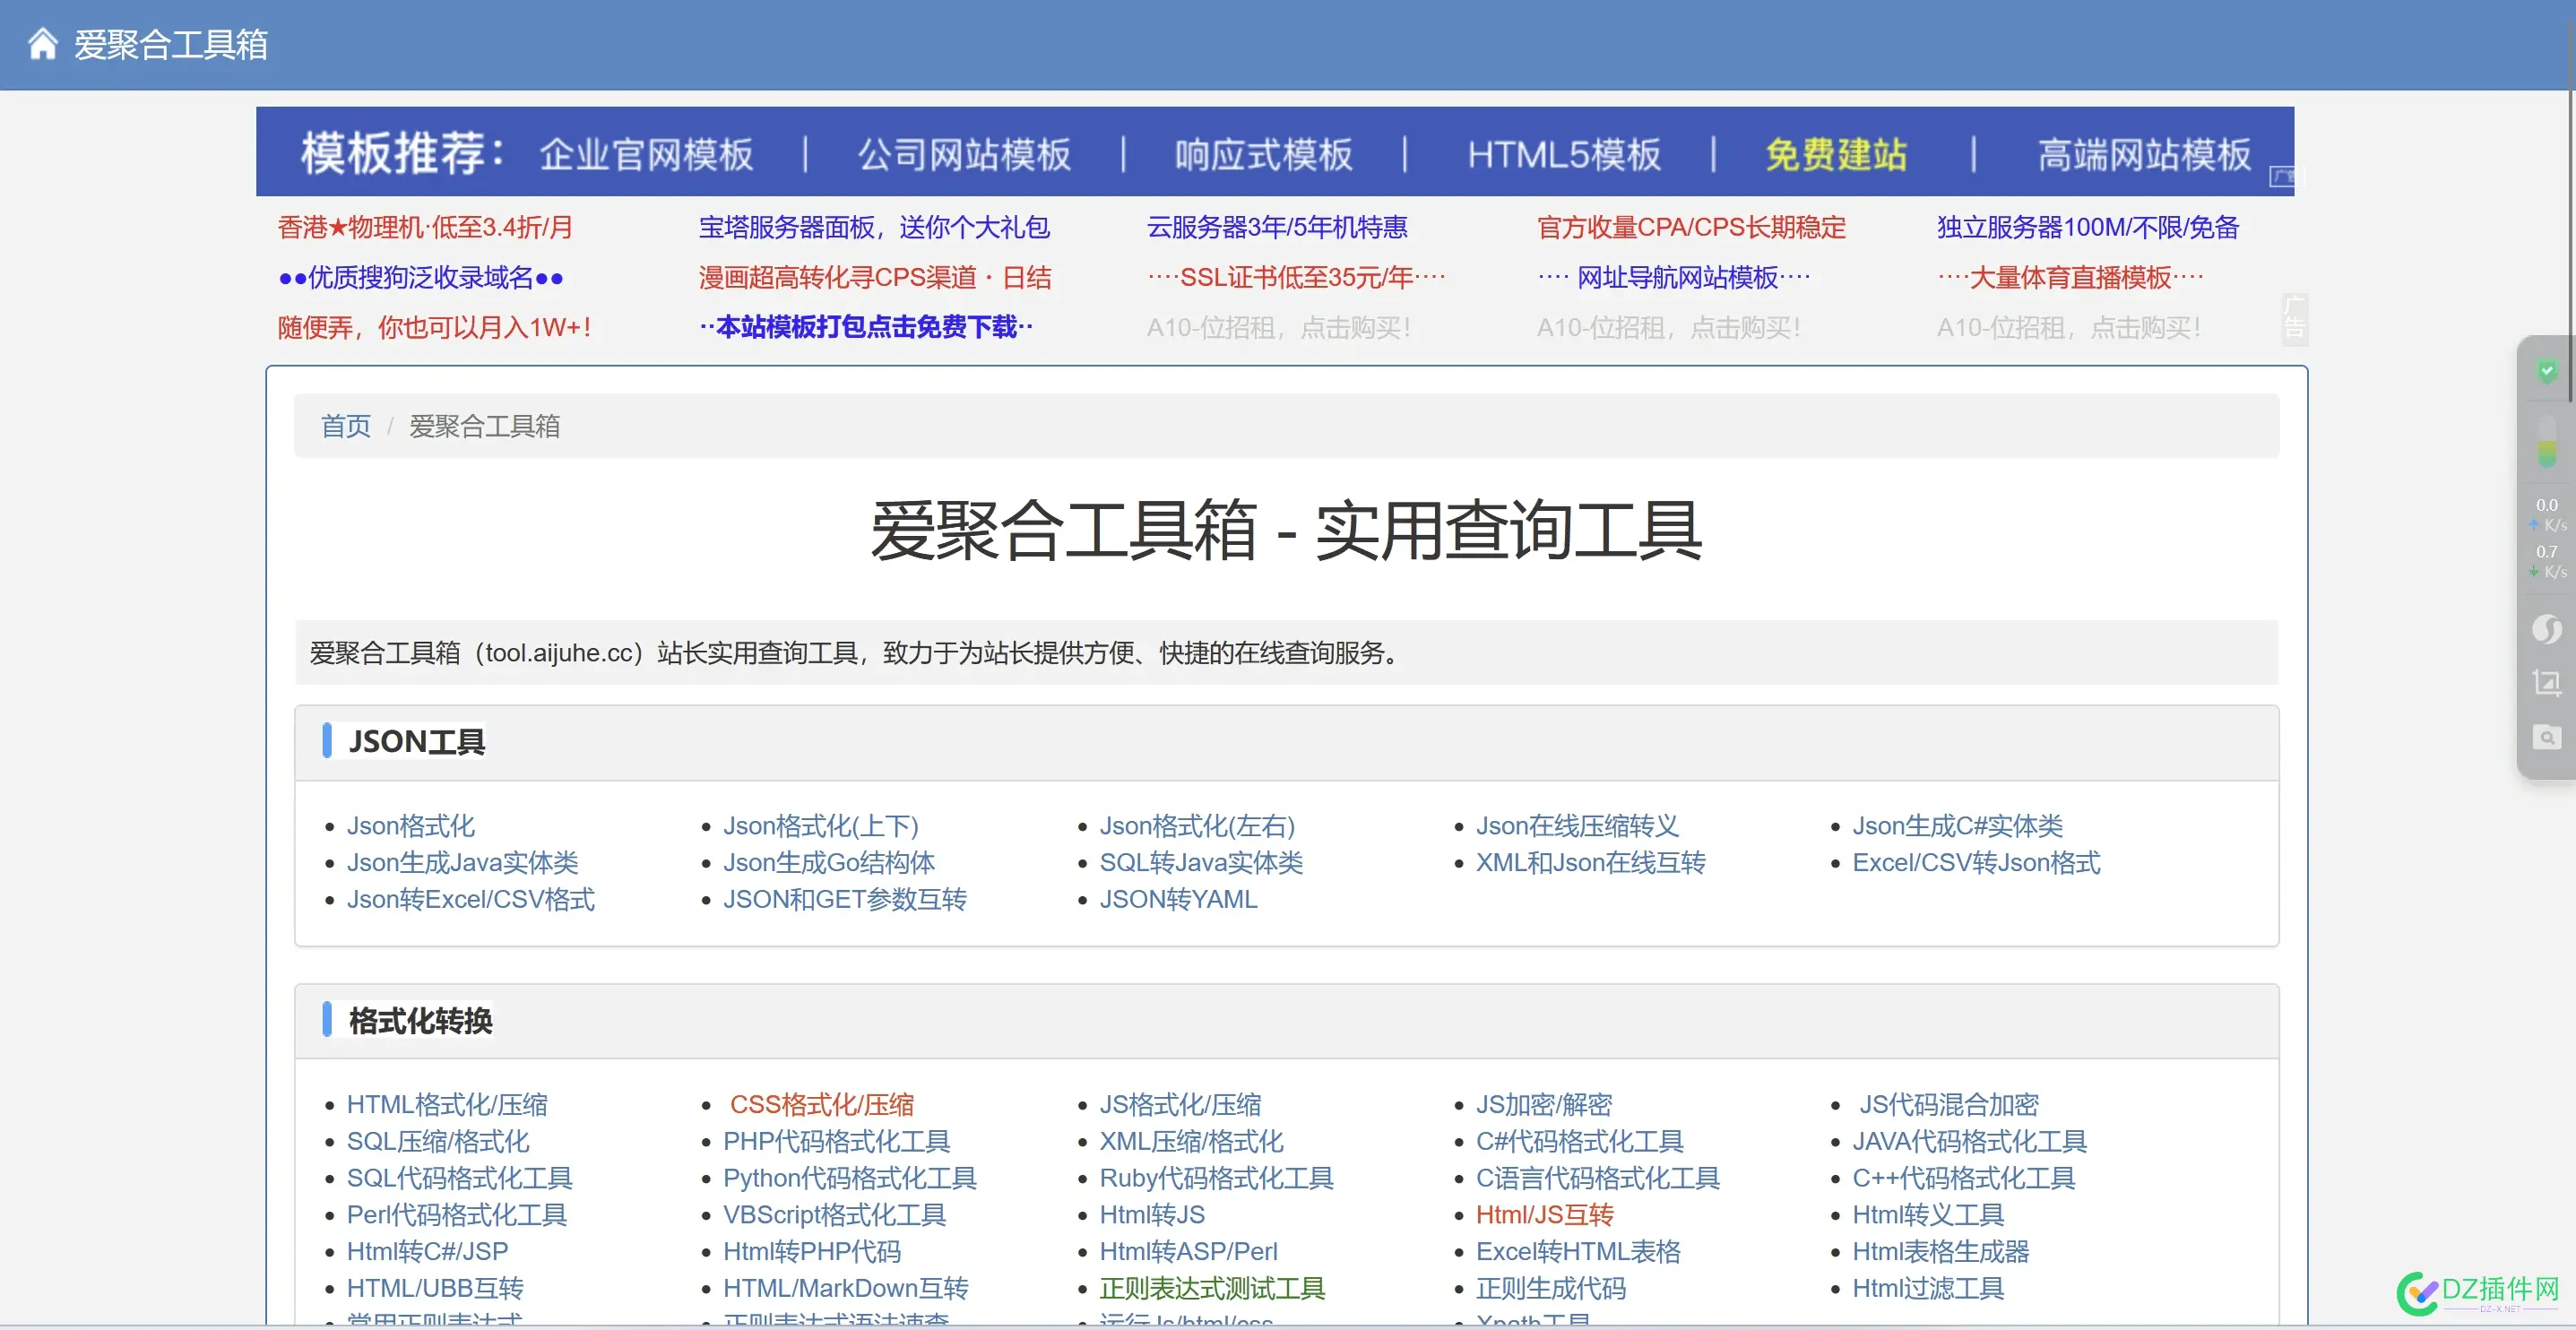Open the JS加密/解密 tool

[1544, 1105]
